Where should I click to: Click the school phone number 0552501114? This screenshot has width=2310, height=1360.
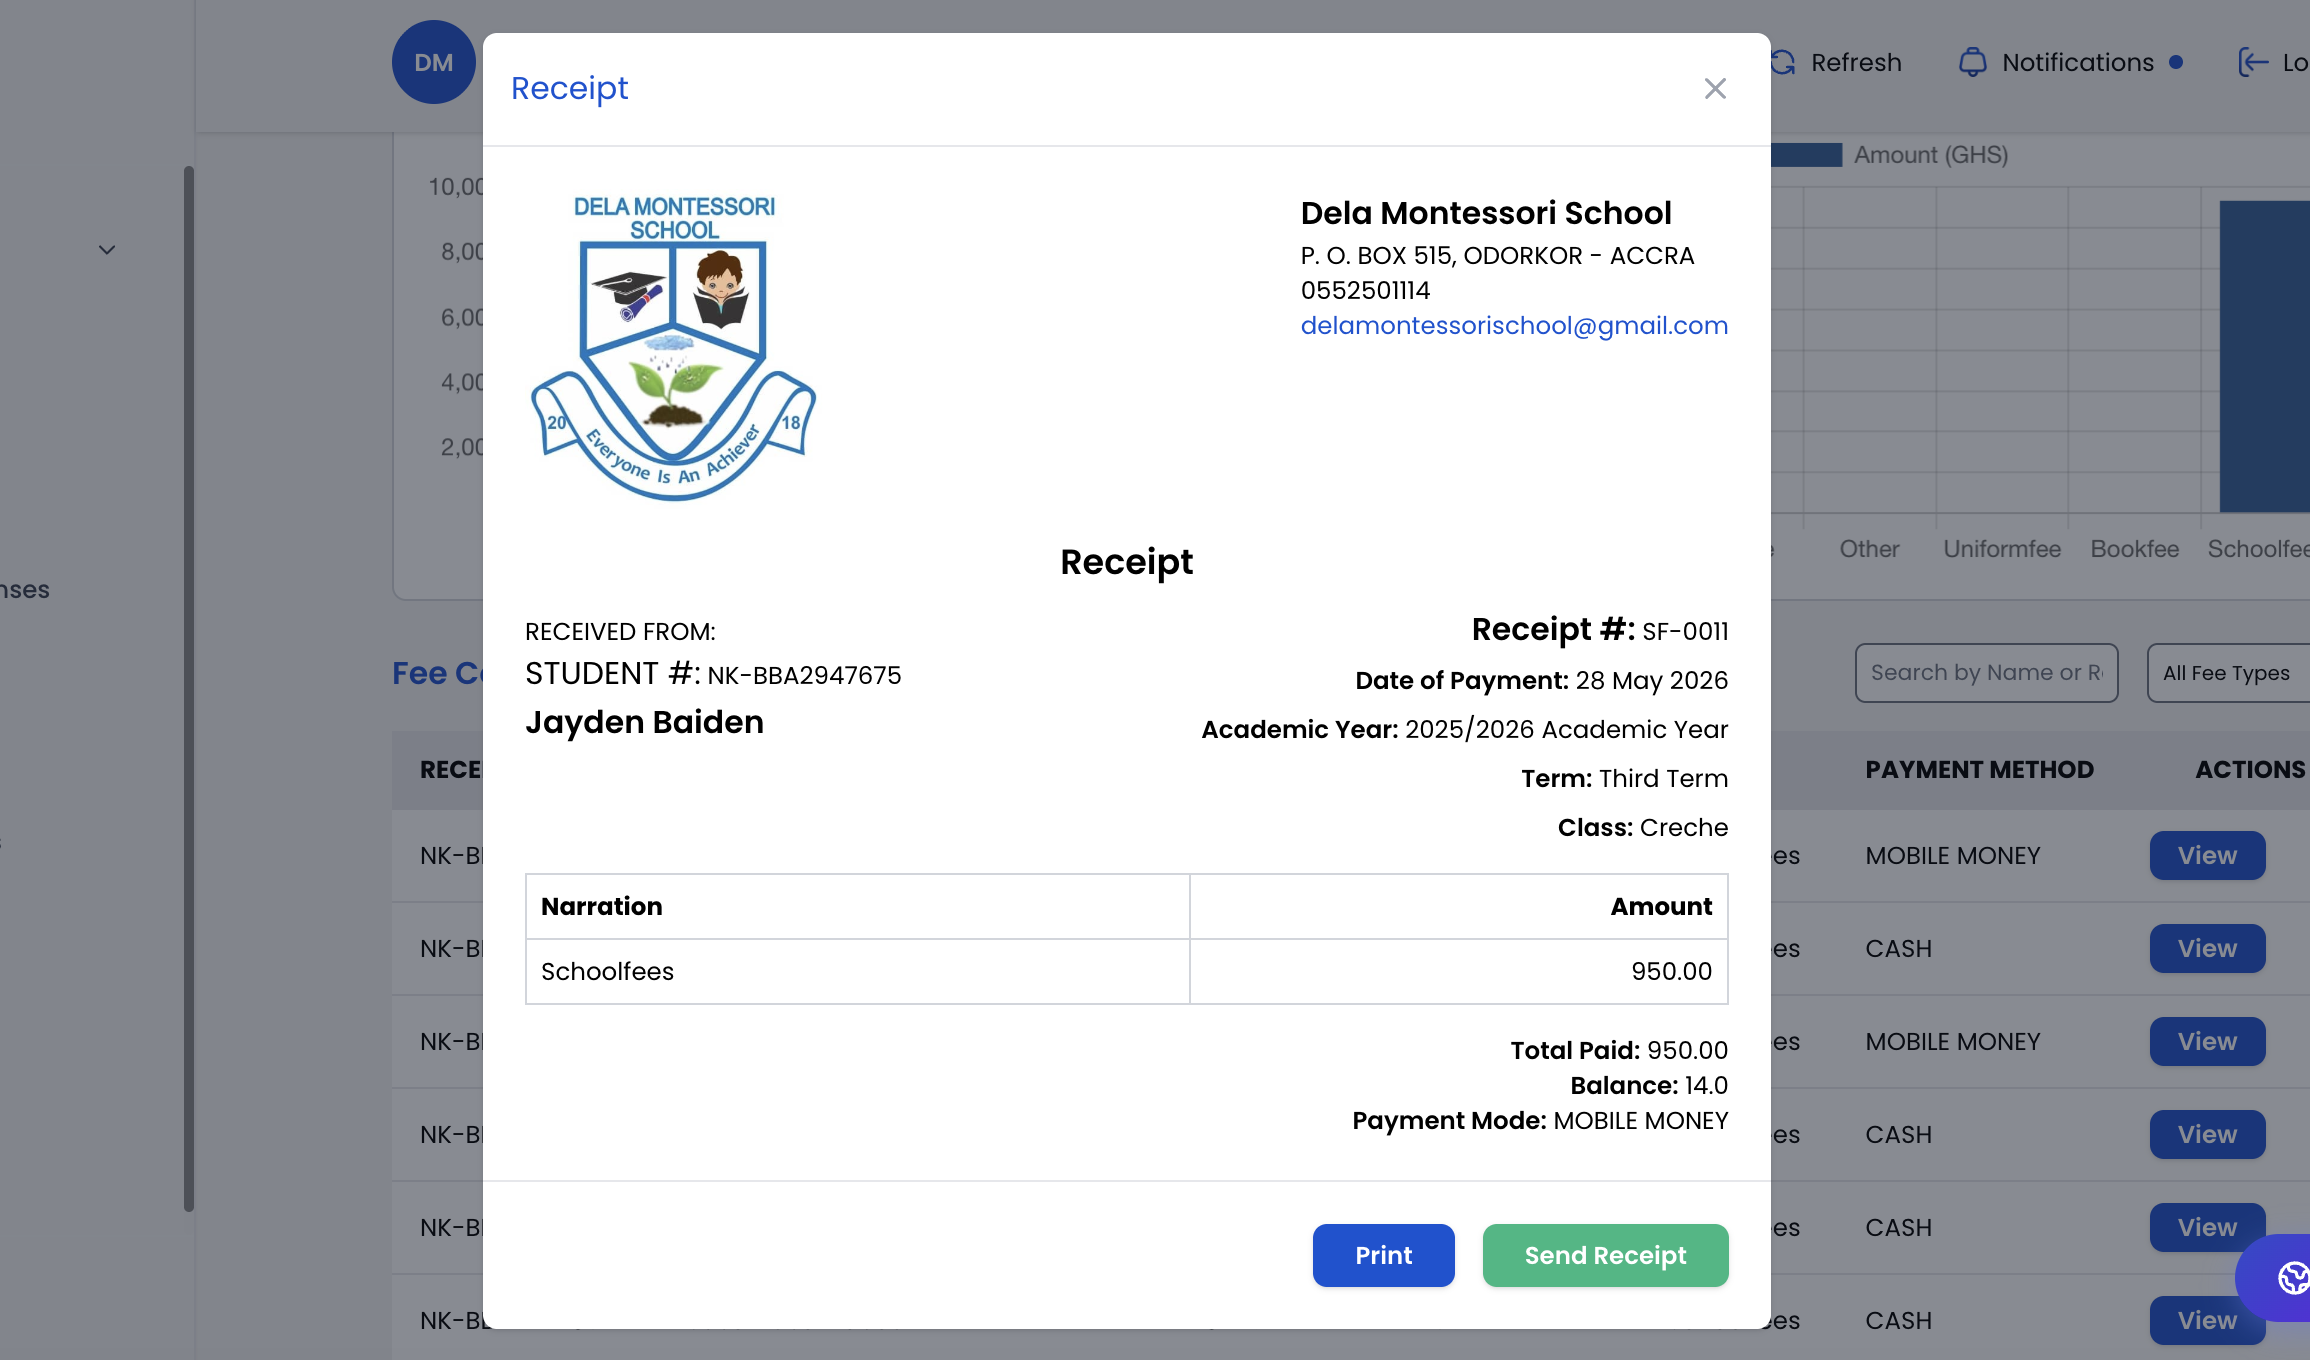coord(1365,290)
